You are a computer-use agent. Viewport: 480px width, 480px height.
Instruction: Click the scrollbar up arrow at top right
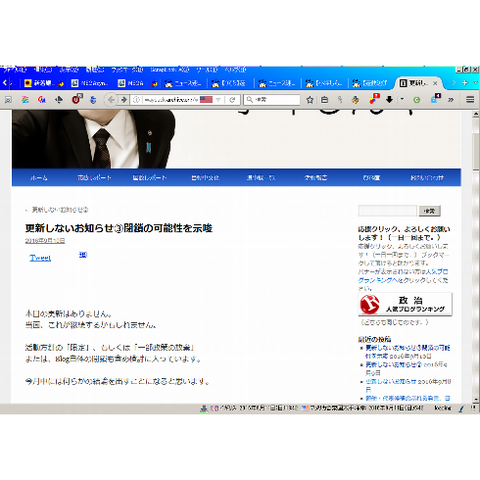click(476, 114)
